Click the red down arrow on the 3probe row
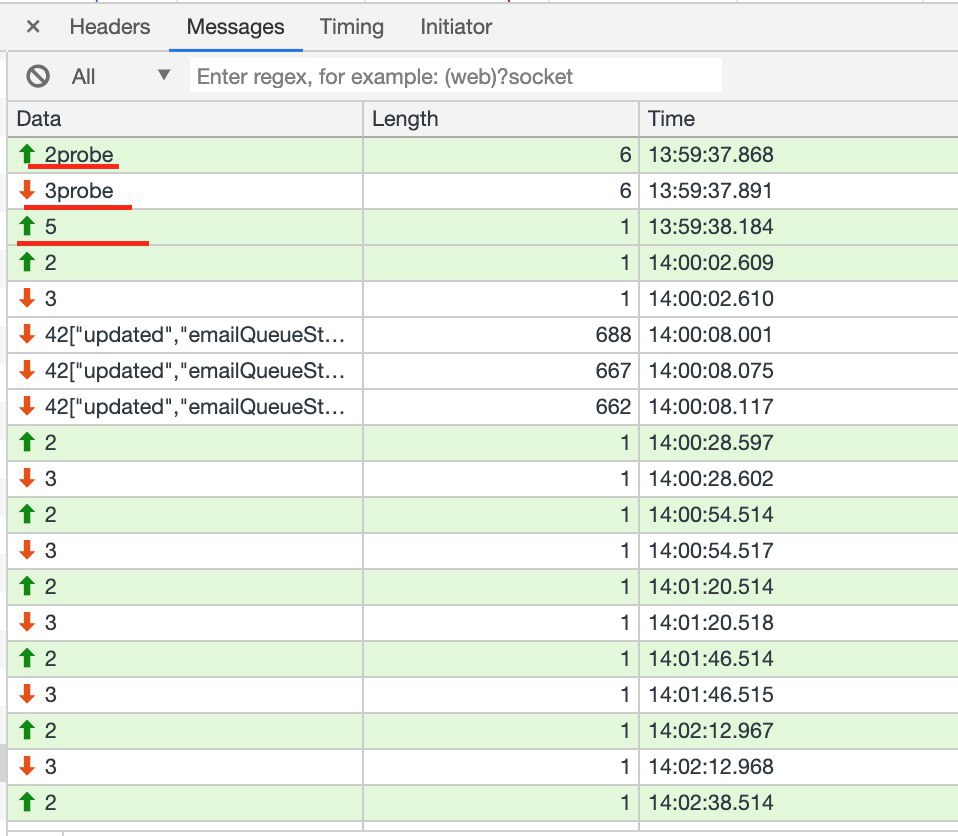 (27, 190)
